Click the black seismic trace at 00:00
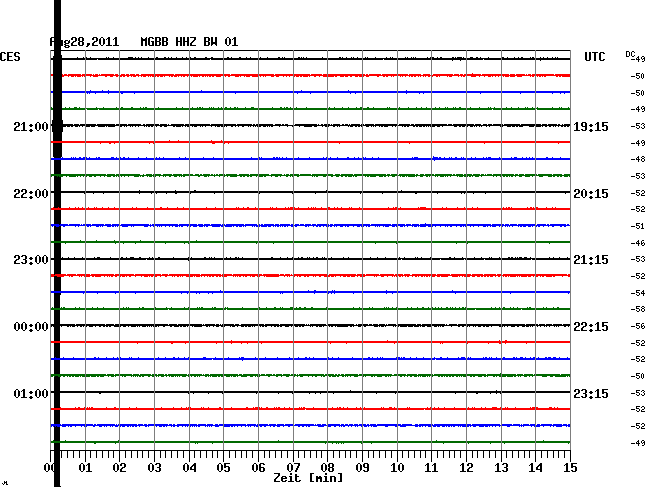The height and width of the screenshot is (494, 650). click(x=310, y=325)
